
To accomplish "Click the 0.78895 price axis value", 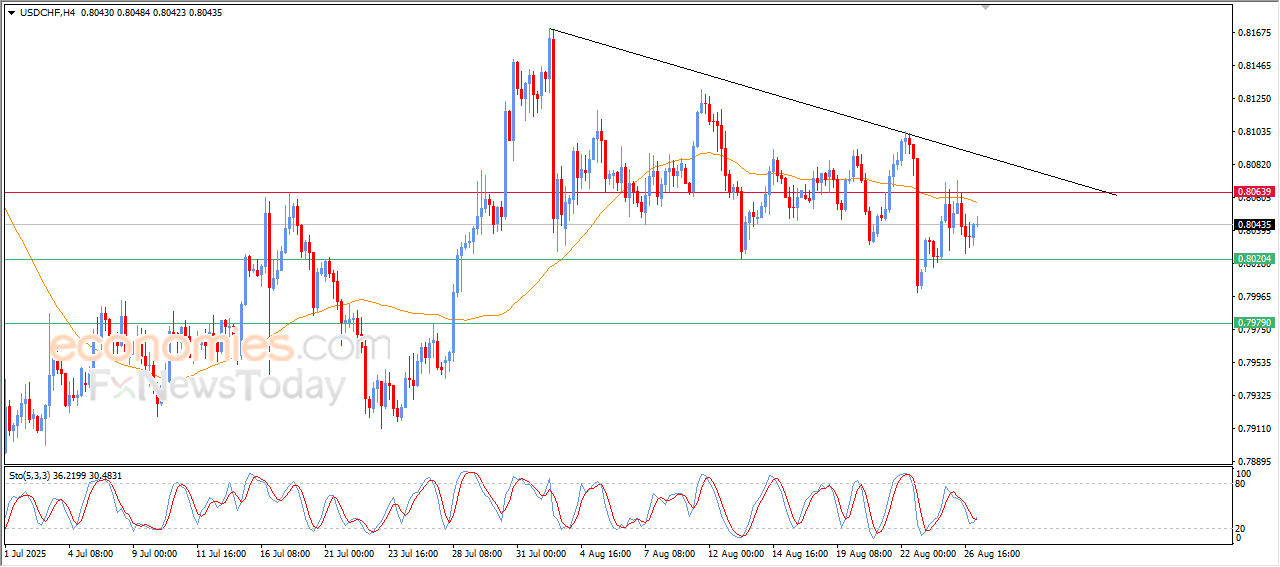I will [1254, 462].
